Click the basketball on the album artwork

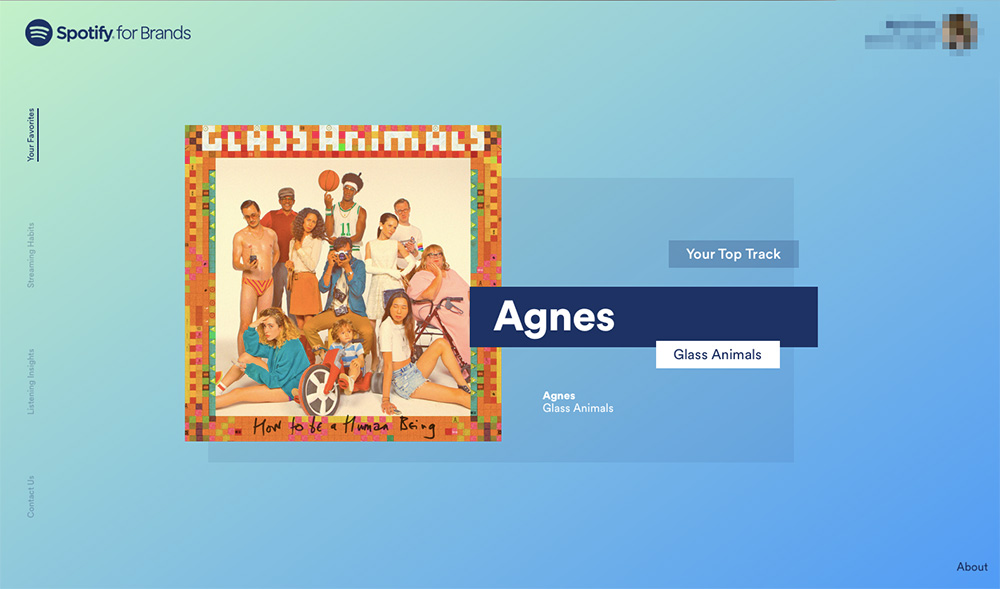(328, 180)
